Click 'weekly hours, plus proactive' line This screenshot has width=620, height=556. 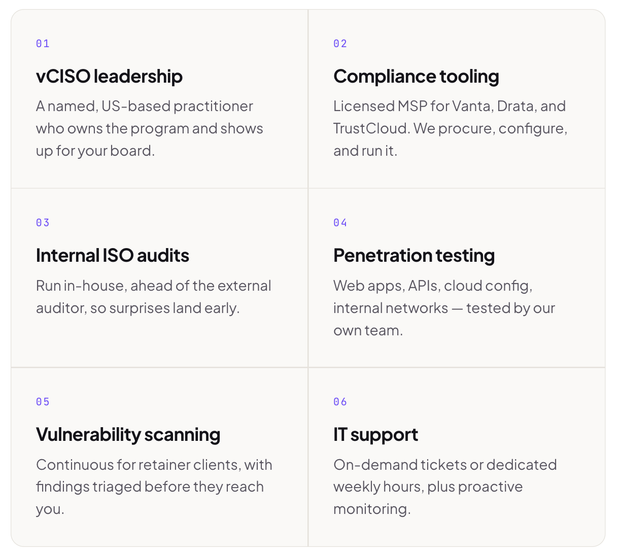coord(428,487)
